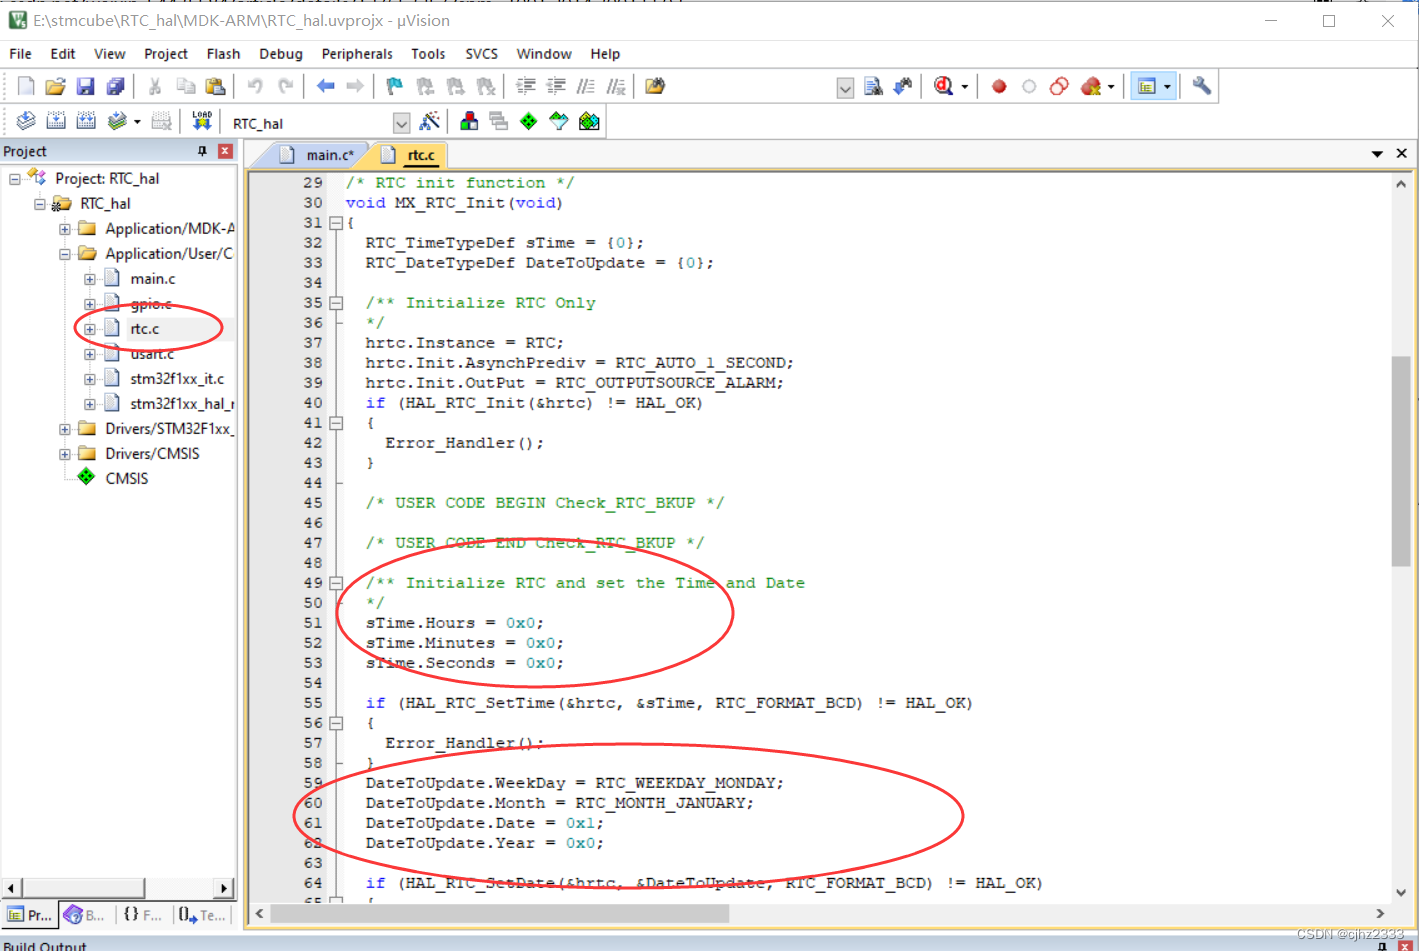Start debug session icon
This screenshot has width=1419, height=951.
943,87
